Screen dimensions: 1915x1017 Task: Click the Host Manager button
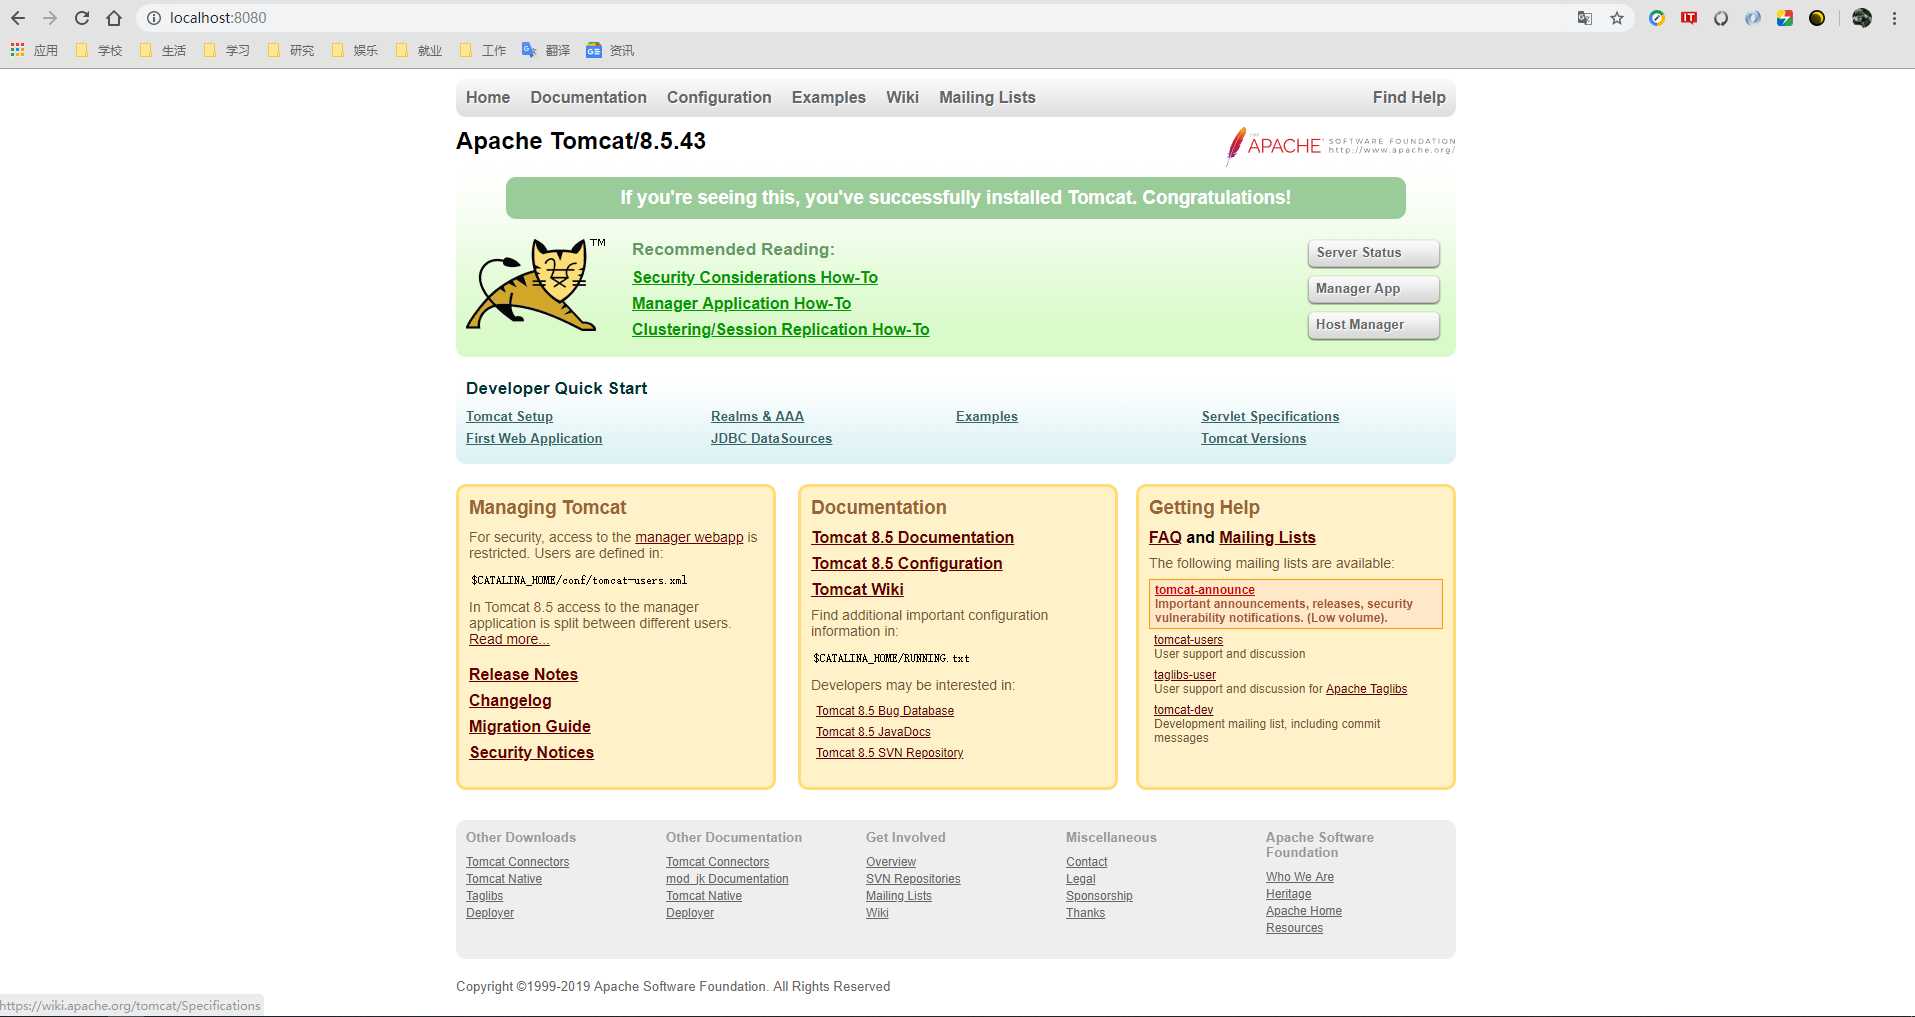(x=1373, y=325)
